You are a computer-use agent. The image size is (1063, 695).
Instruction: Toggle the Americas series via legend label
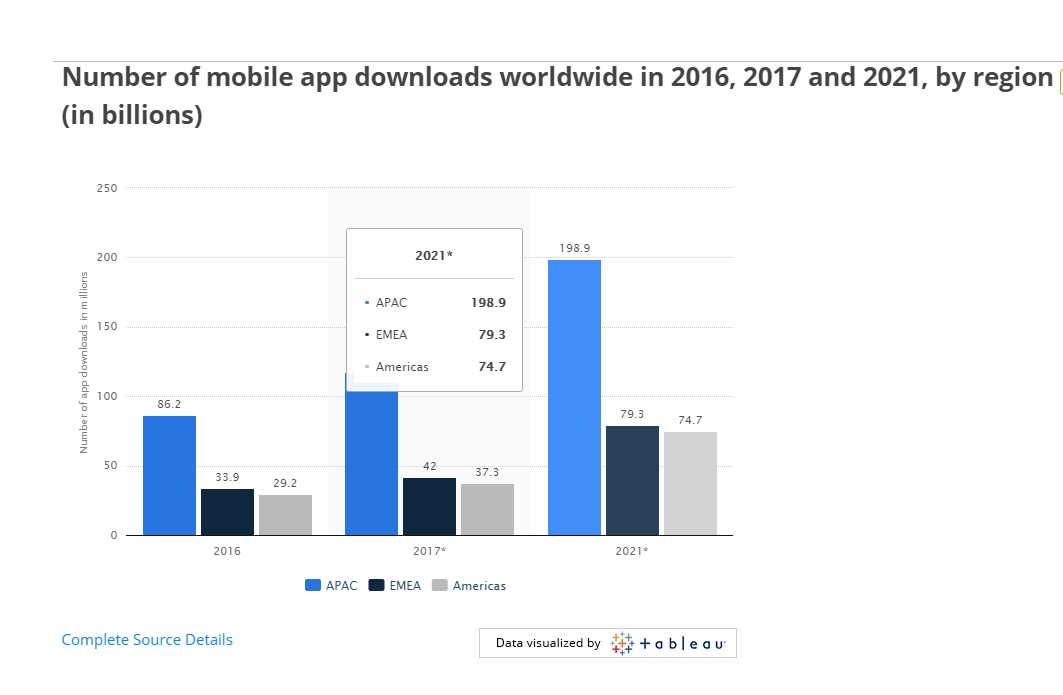click(479, 585)
